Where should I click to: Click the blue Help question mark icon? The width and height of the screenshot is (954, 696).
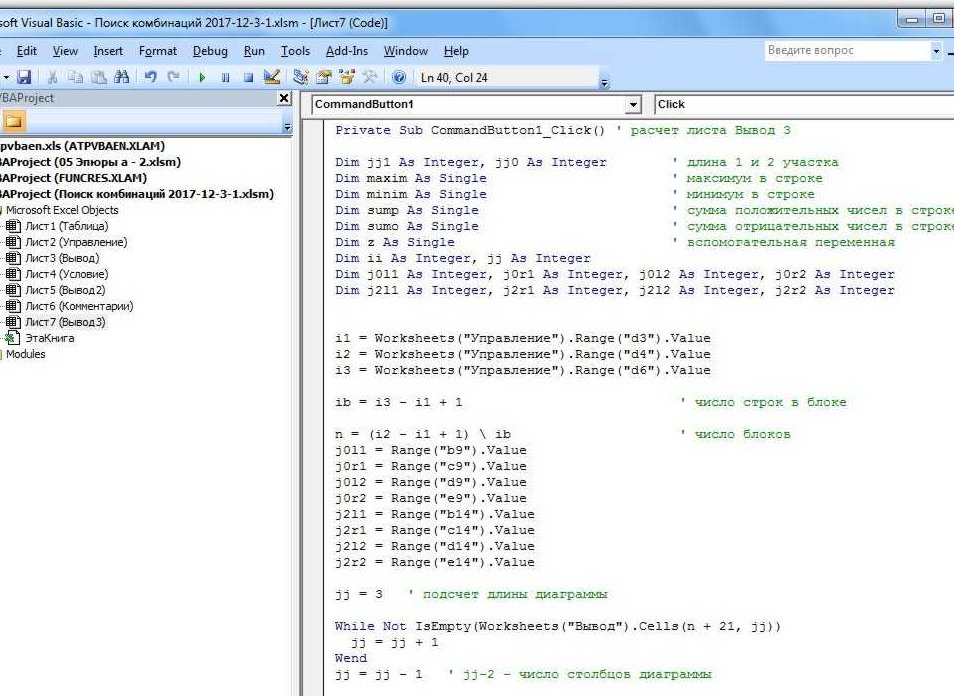399,77
